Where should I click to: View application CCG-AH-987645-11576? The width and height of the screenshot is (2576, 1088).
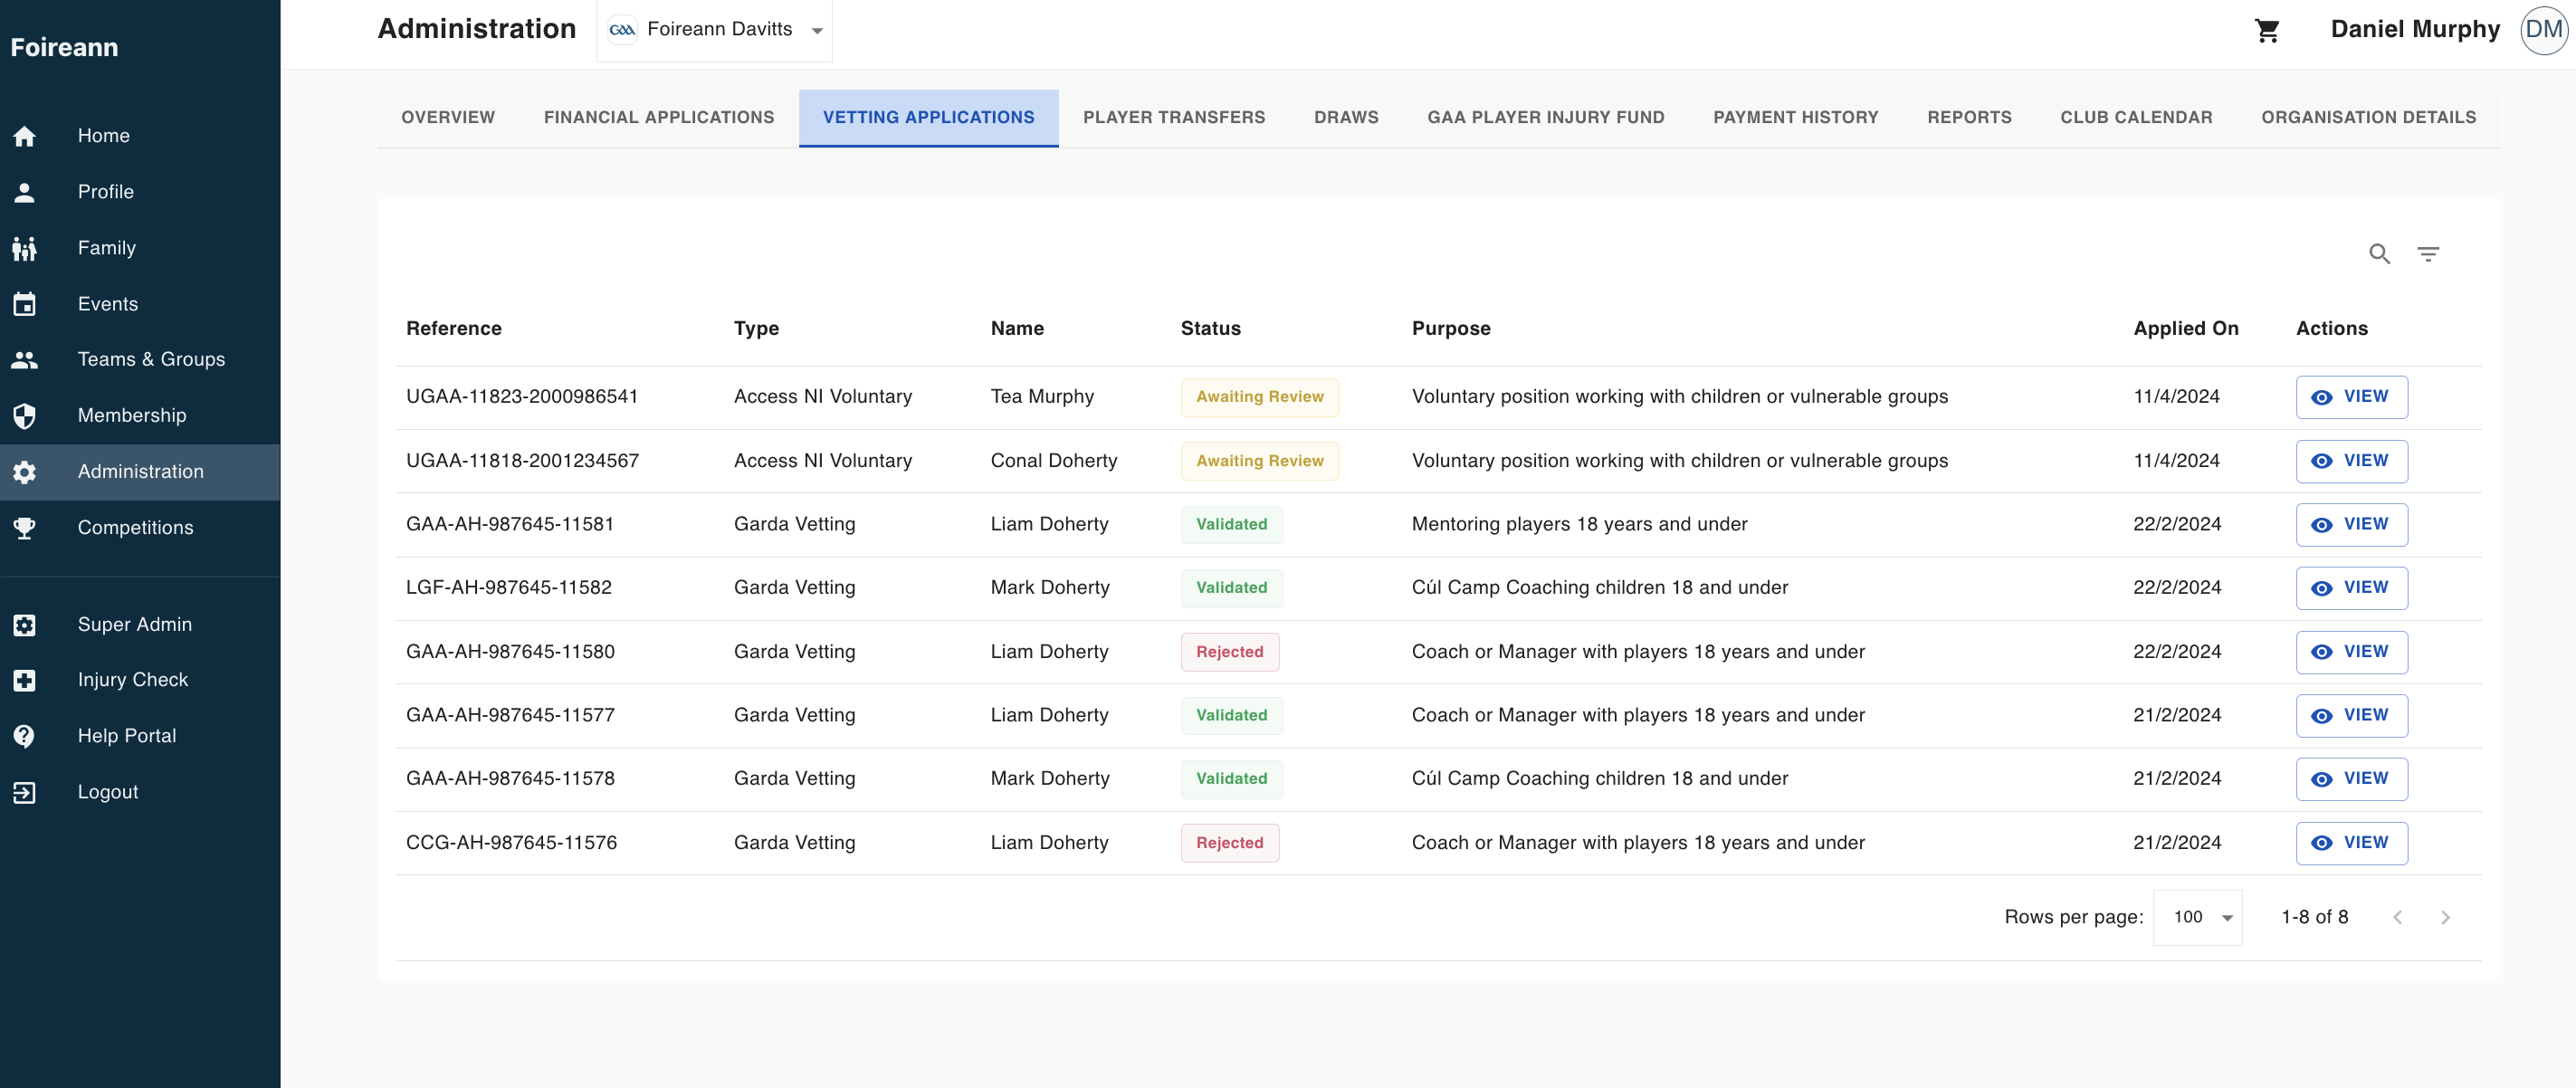tap(2351, 843)
